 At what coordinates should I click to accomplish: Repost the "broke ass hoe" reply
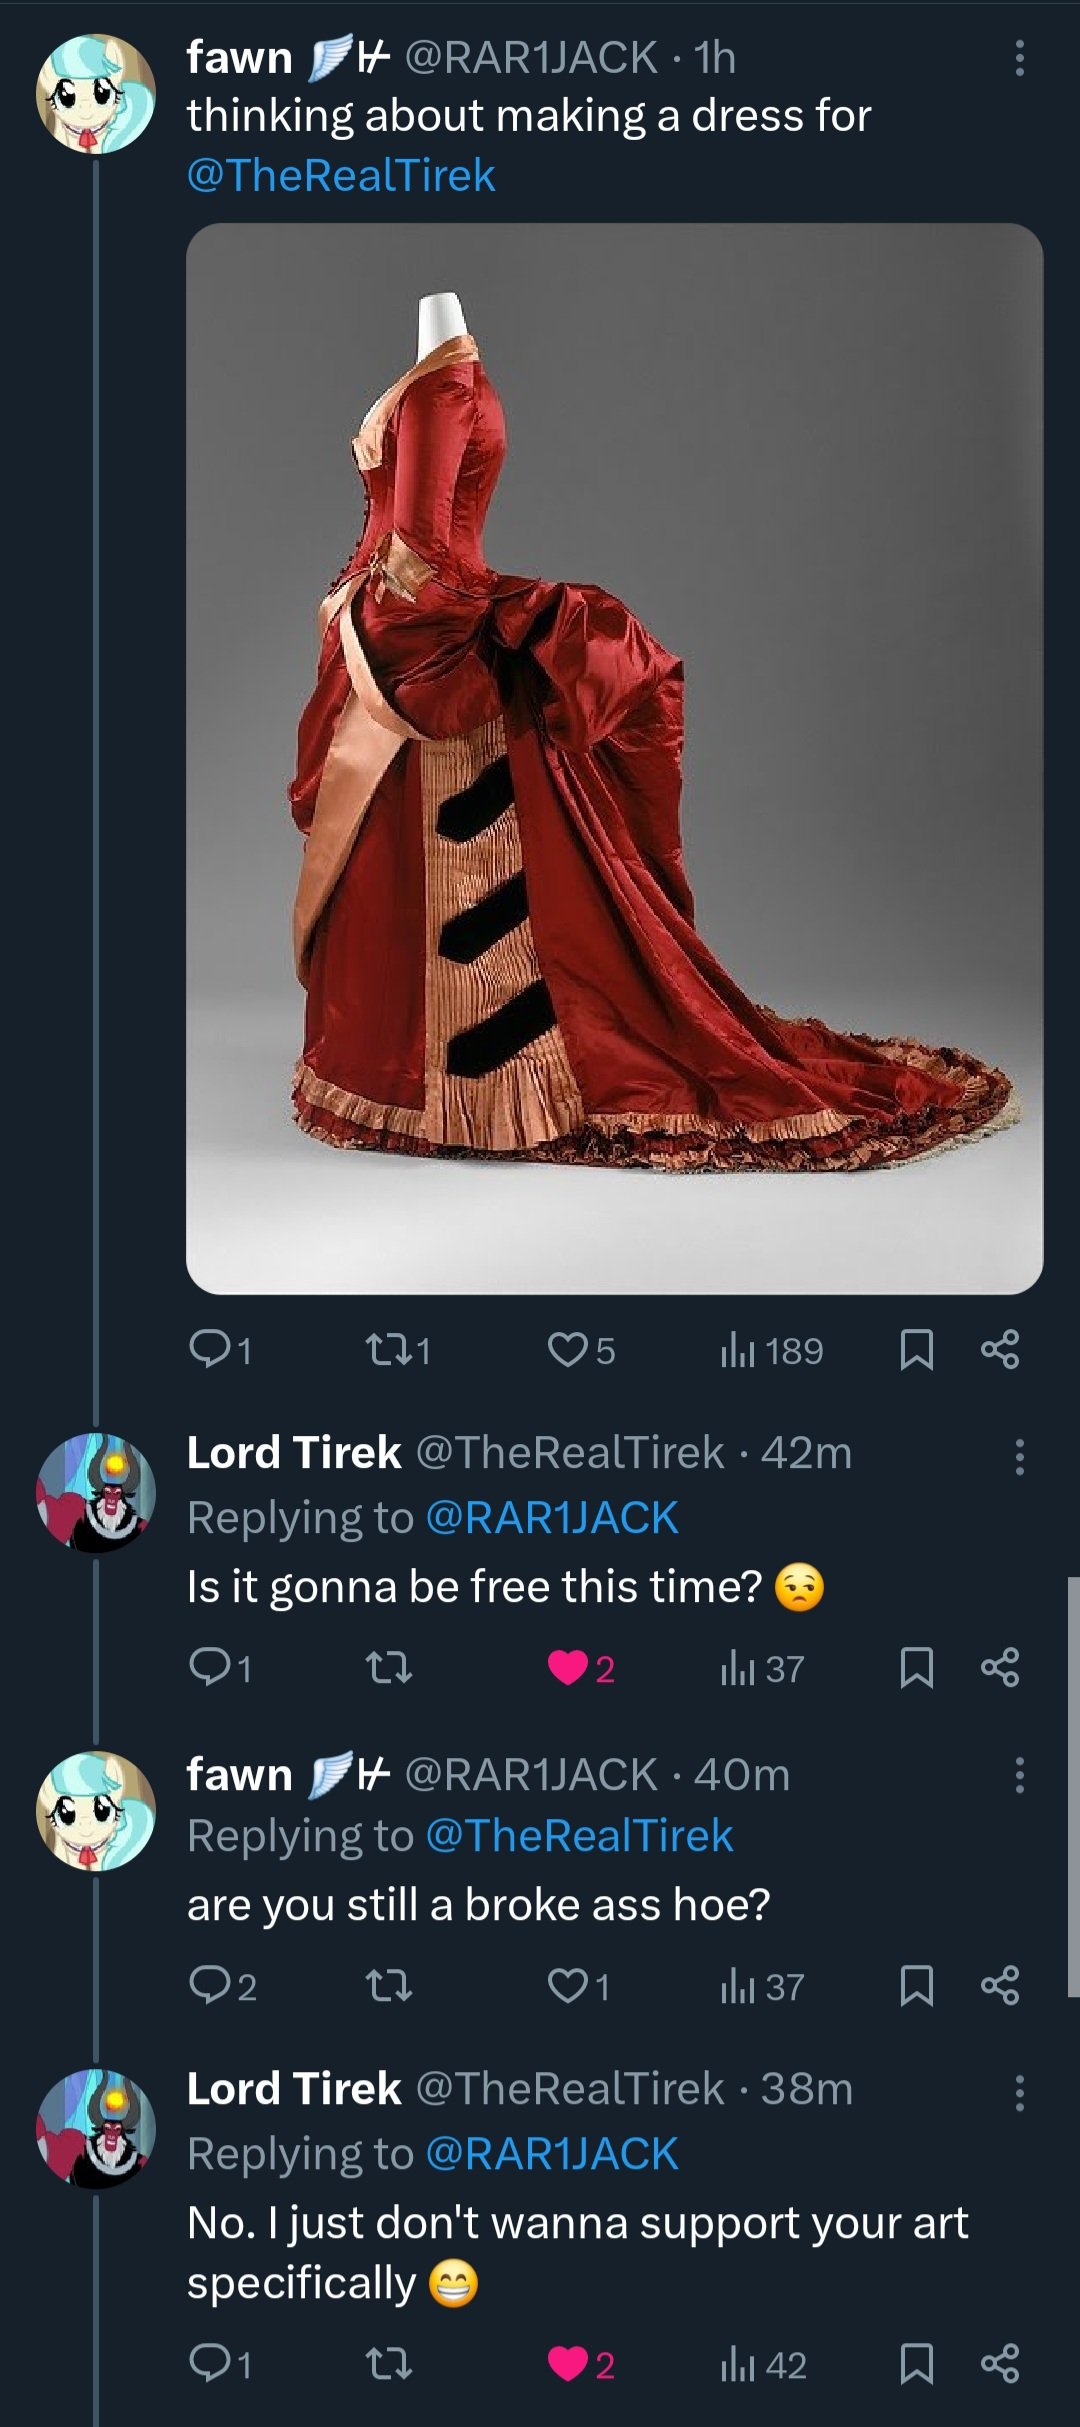388,1986
